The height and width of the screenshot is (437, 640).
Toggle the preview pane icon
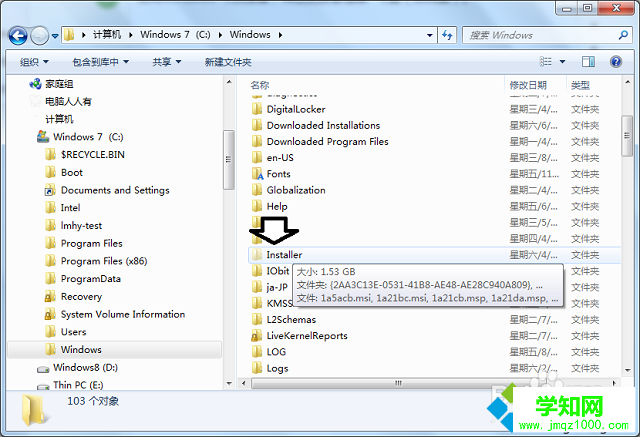[x=588, y=62]
